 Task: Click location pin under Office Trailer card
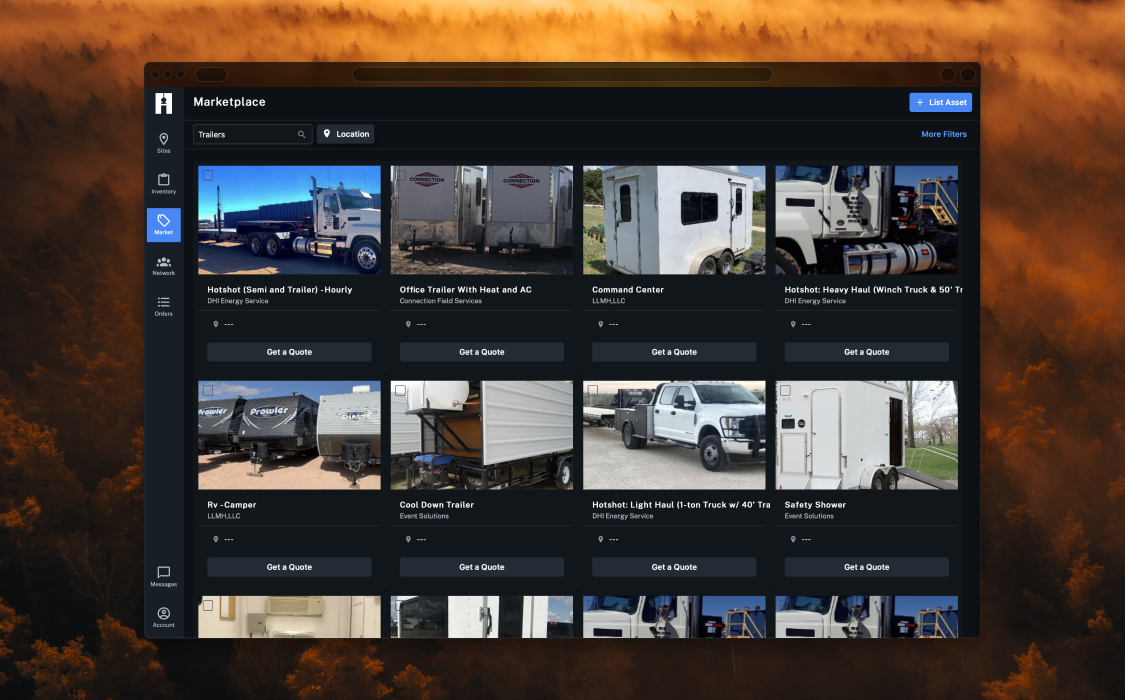[408, 324]
